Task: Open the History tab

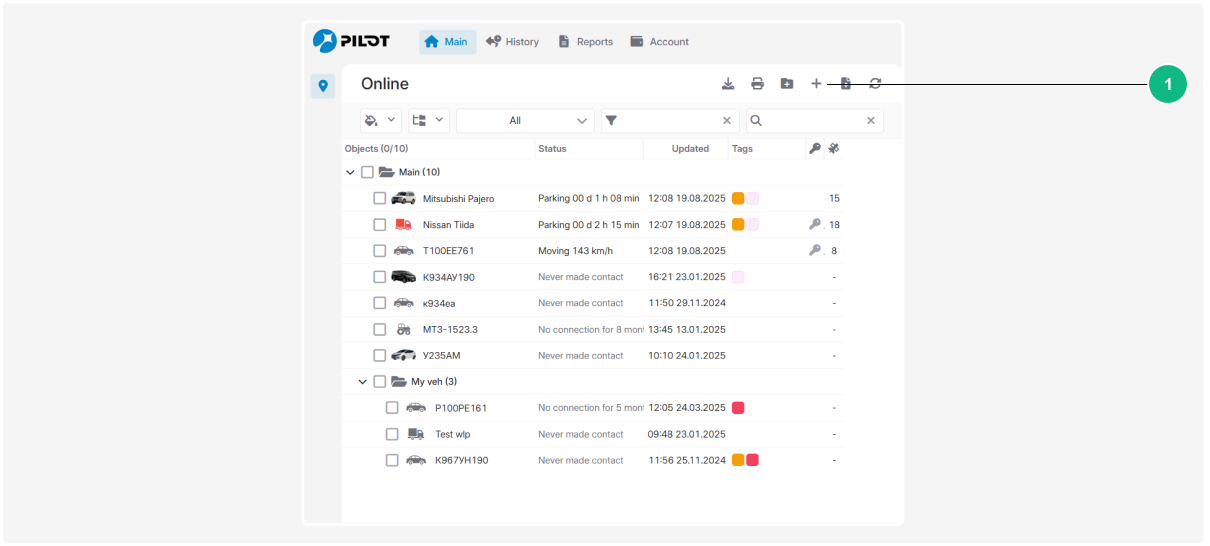Action: pos(512,42)
